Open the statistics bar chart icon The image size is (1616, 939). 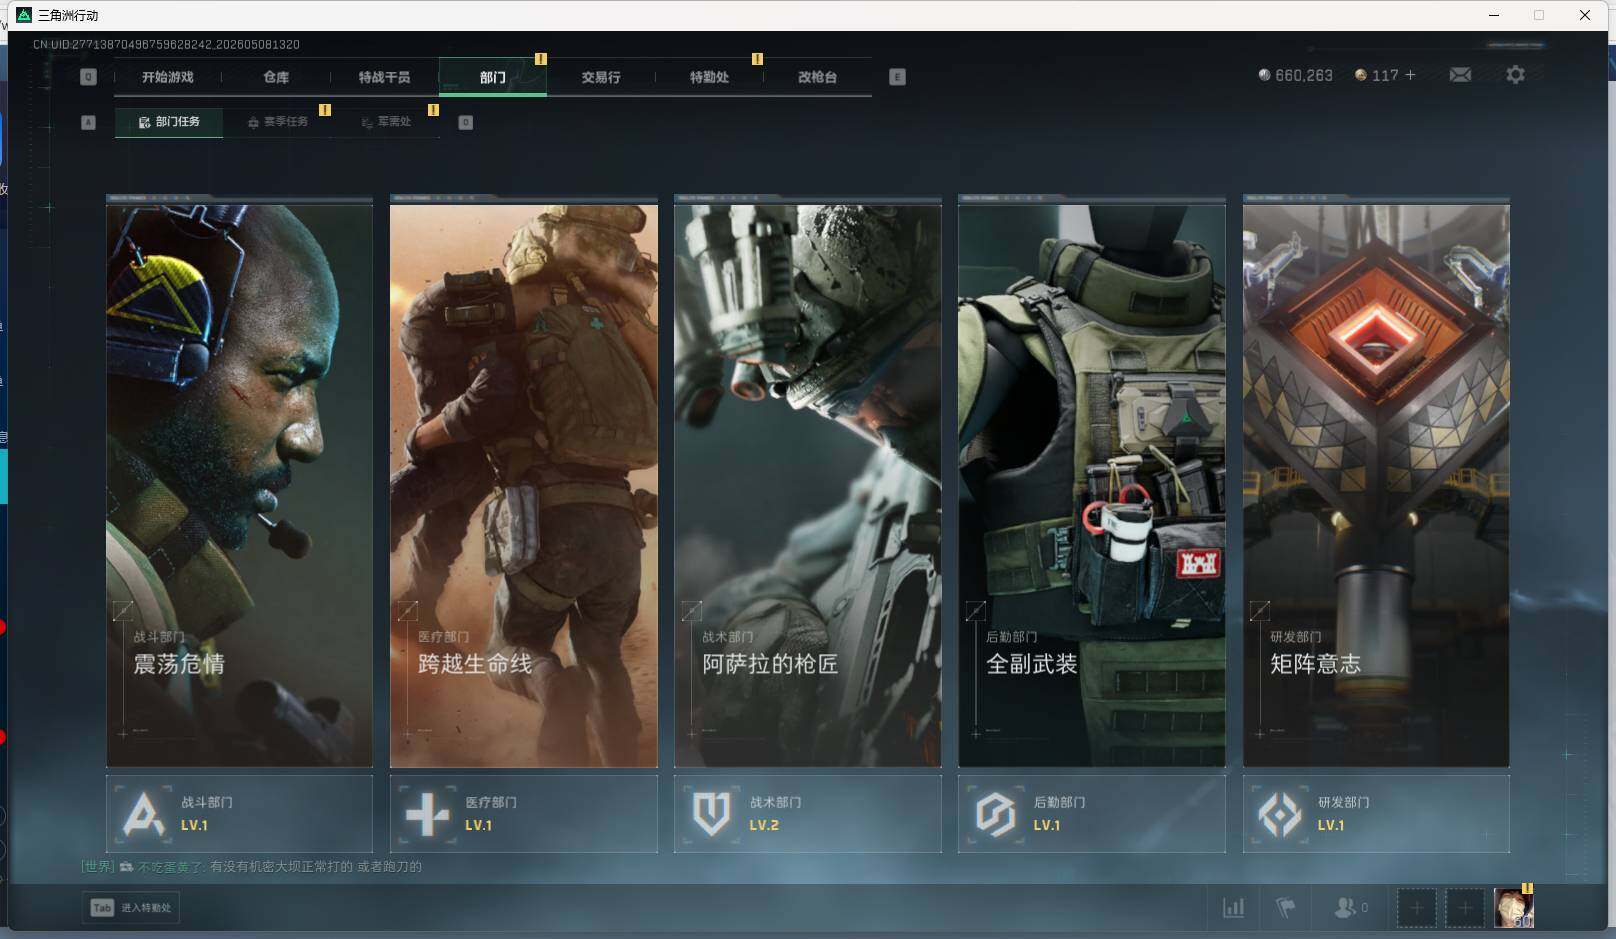pos(1234,908)
